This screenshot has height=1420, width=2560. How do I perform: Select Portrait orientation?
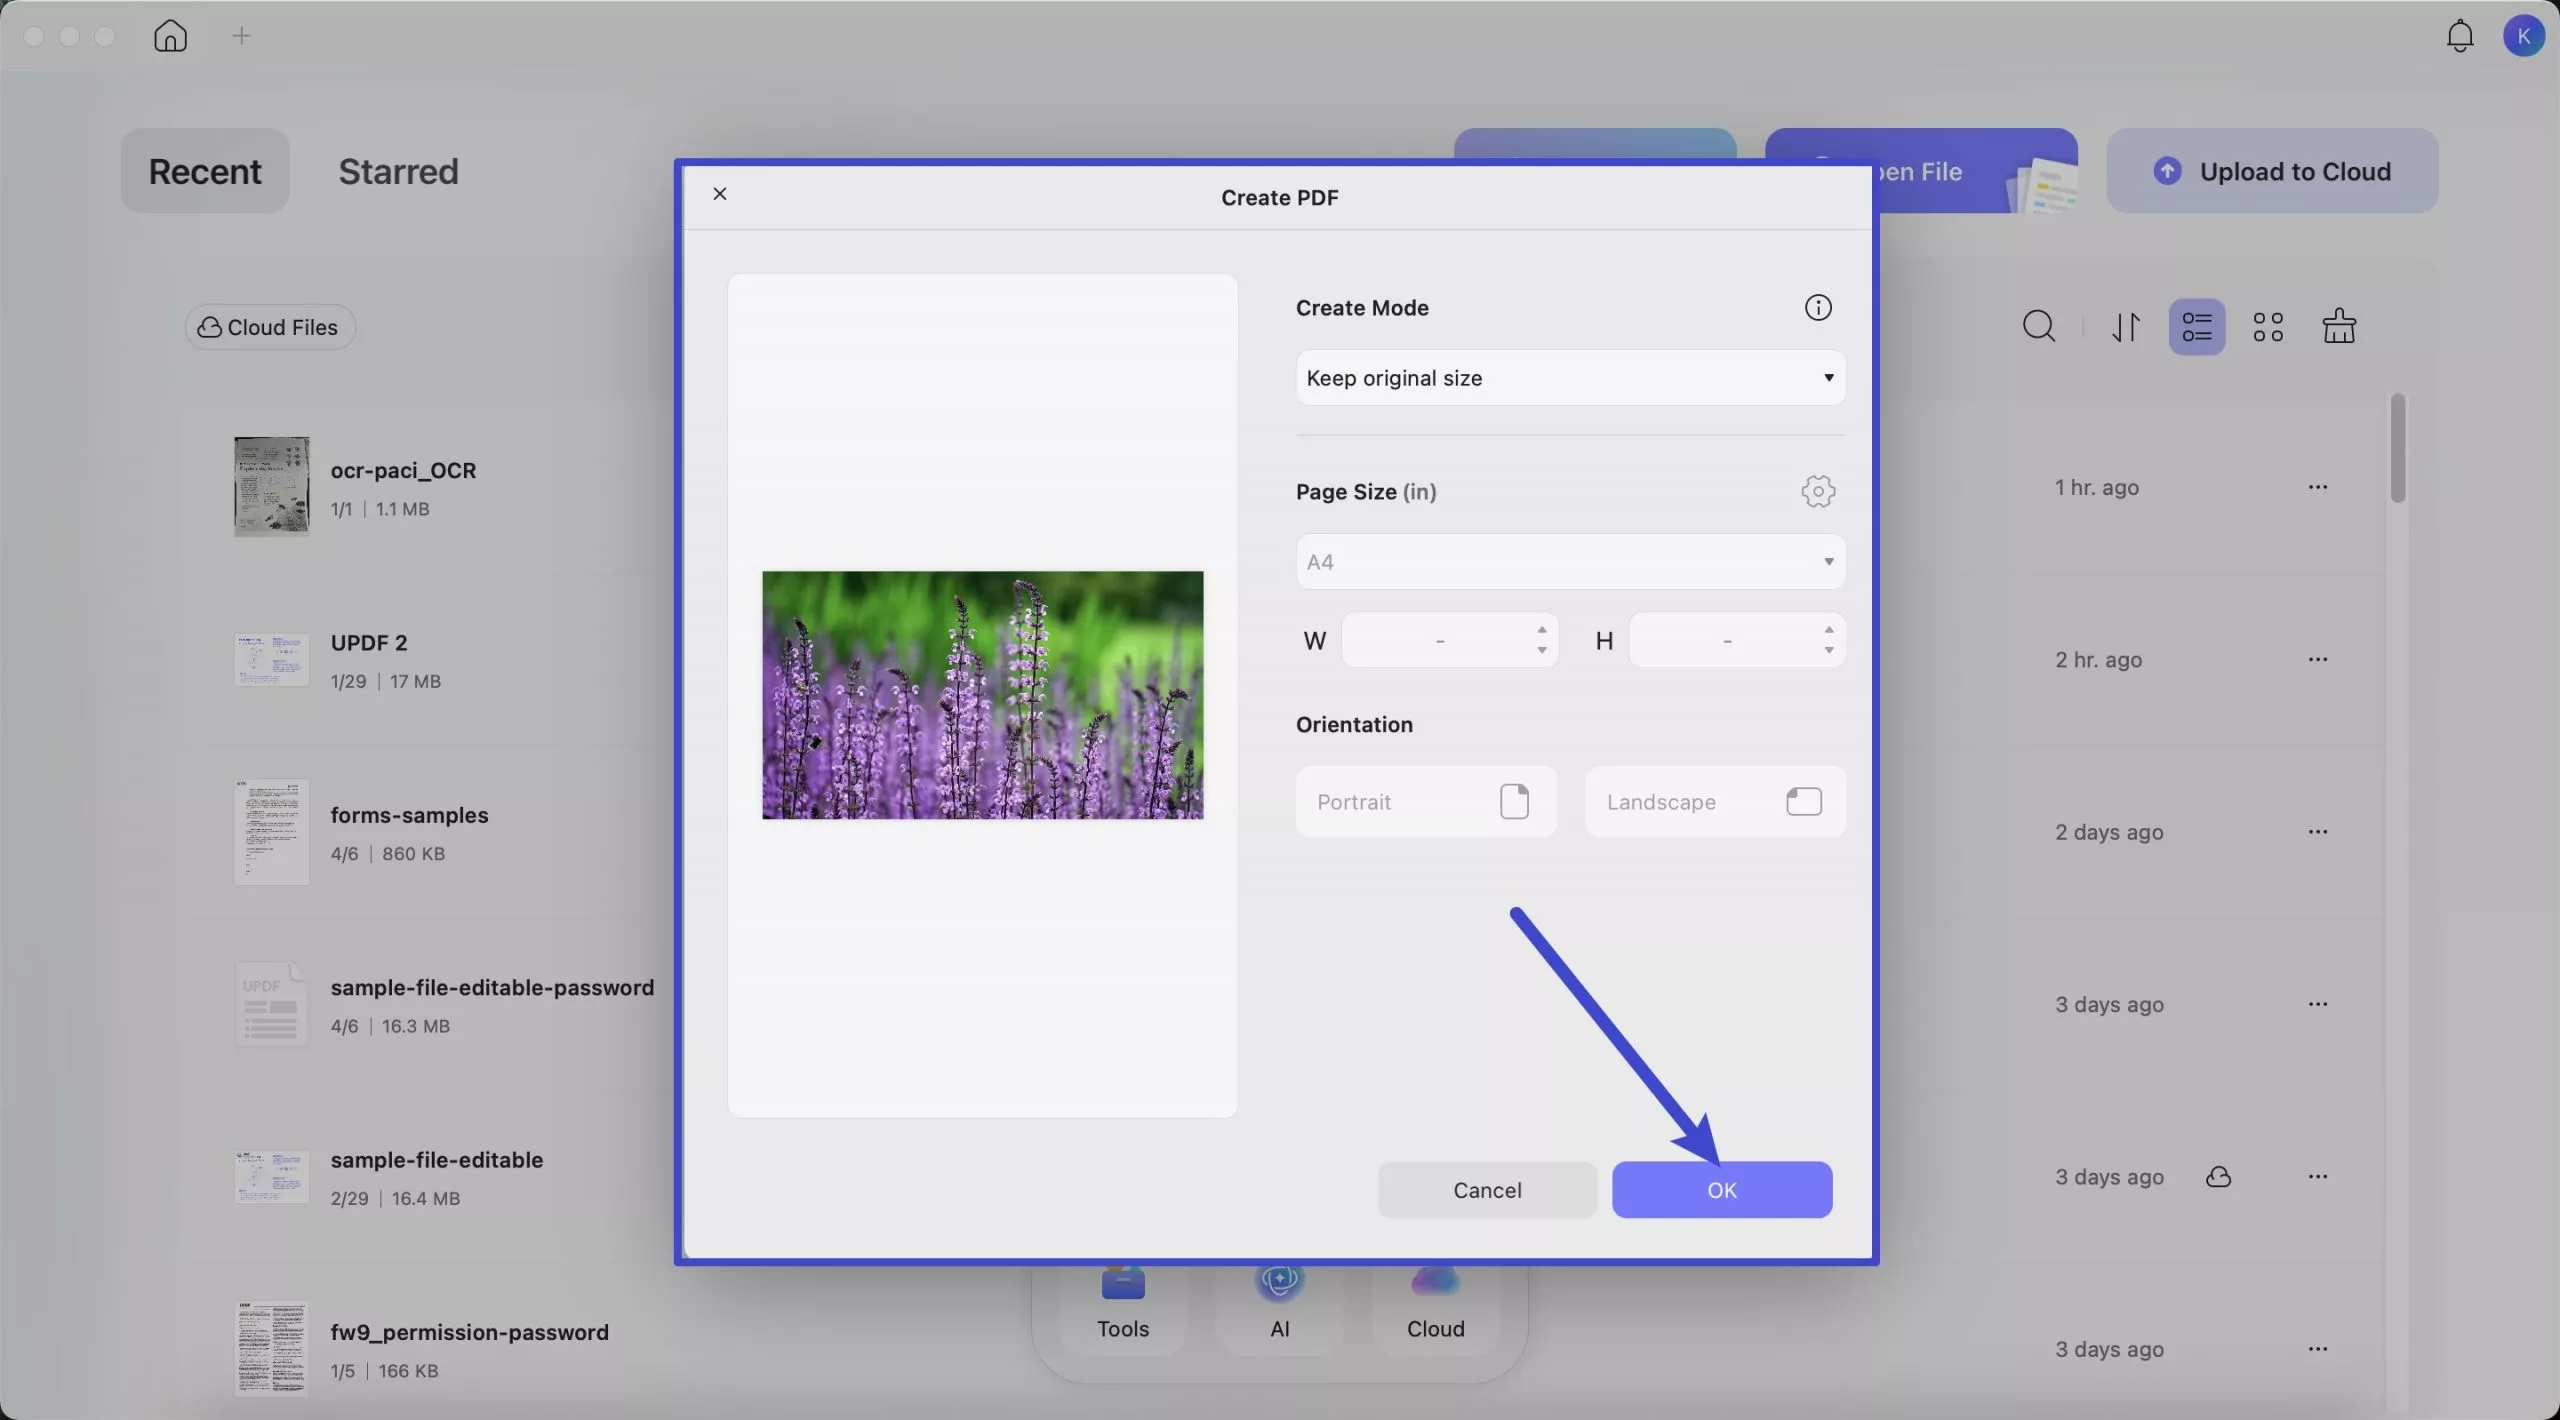pos(1425,801)
